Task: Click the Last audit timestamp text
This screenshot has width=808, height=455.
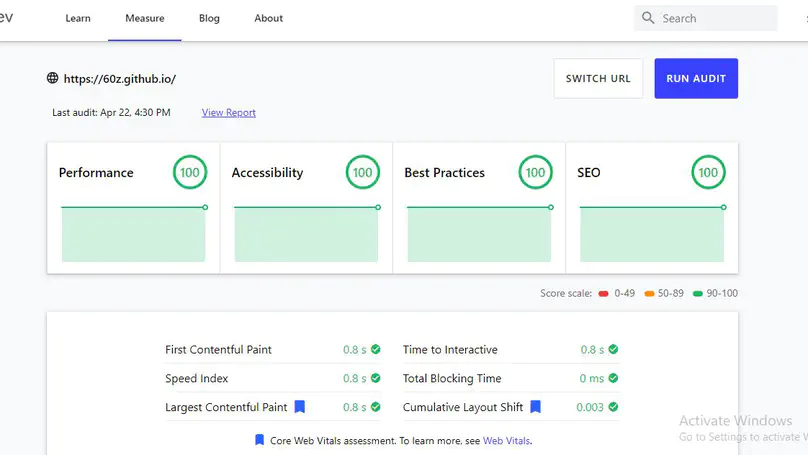Action: (111, 112)
